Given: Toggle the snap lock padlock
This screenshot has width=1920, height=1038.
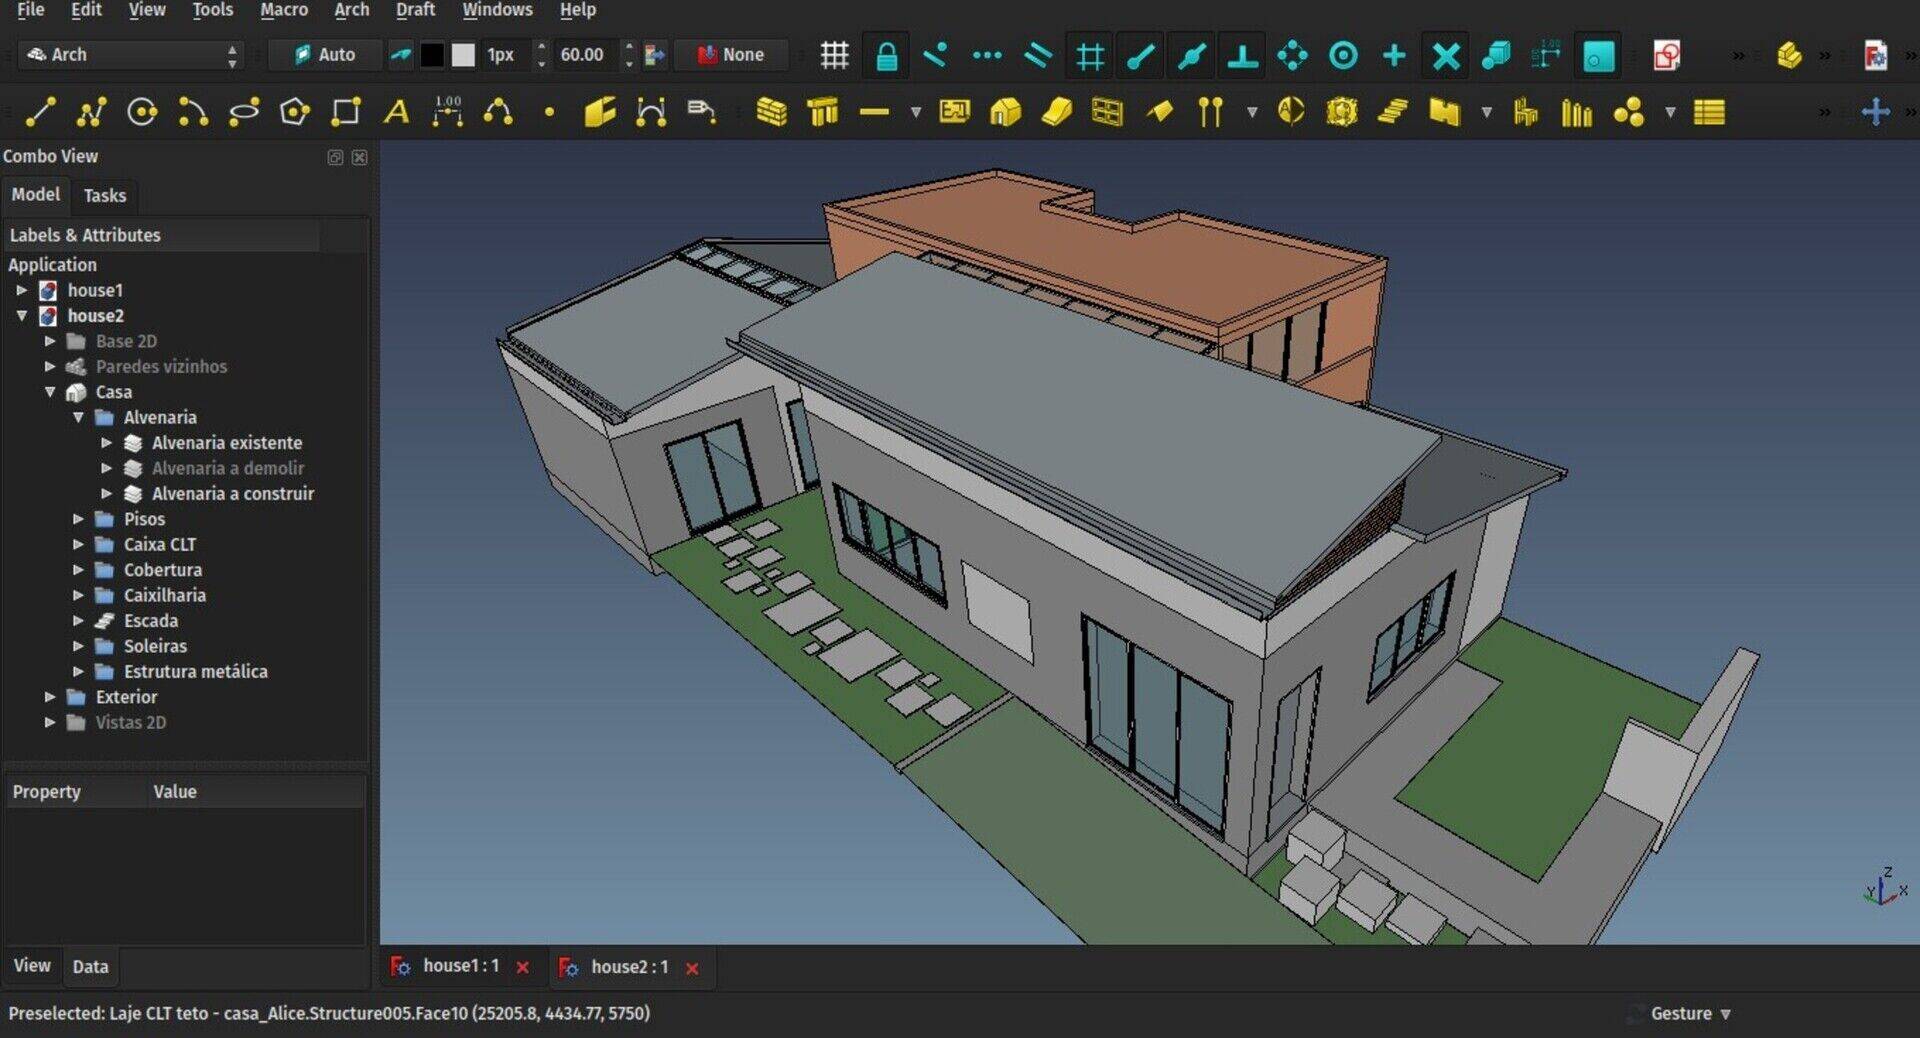Looking at the screenshot, I should tap(886, 55).
